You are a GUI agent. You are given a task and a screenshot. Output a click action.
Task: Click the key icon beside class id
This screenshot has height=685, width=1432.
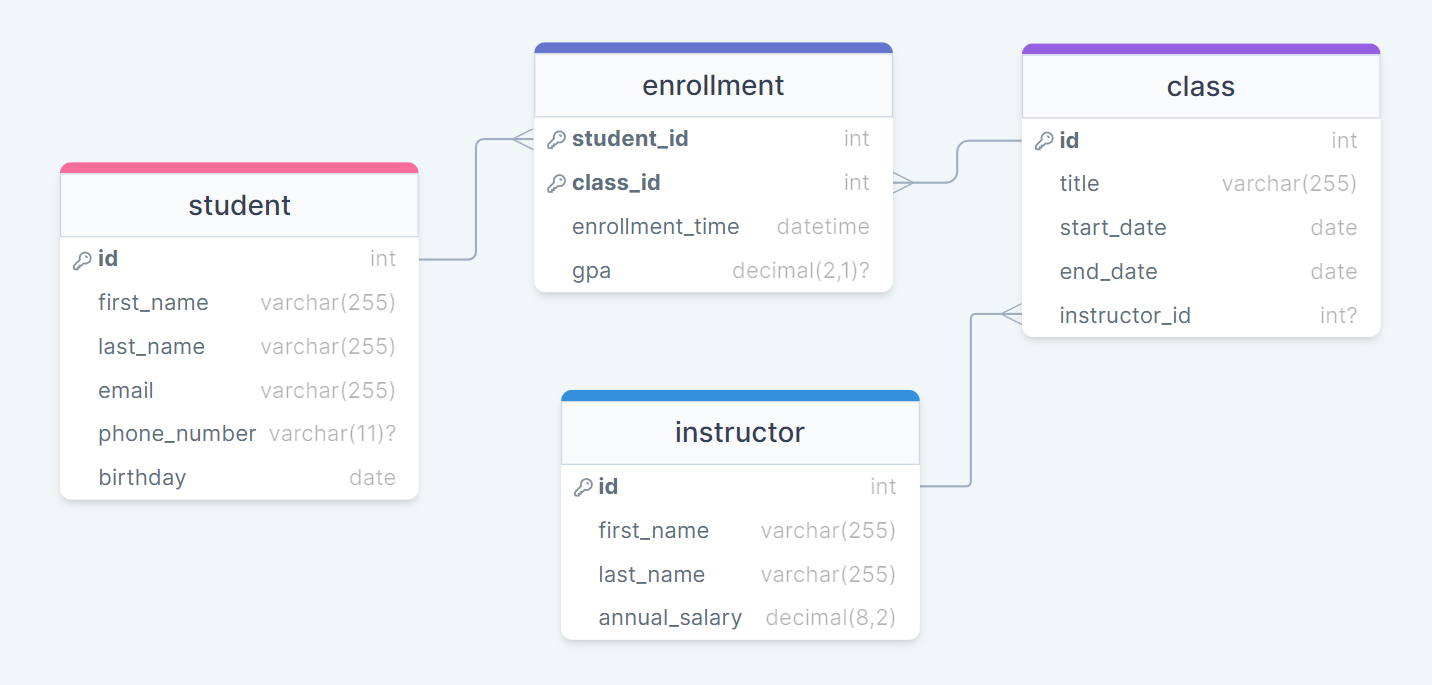1043,141
